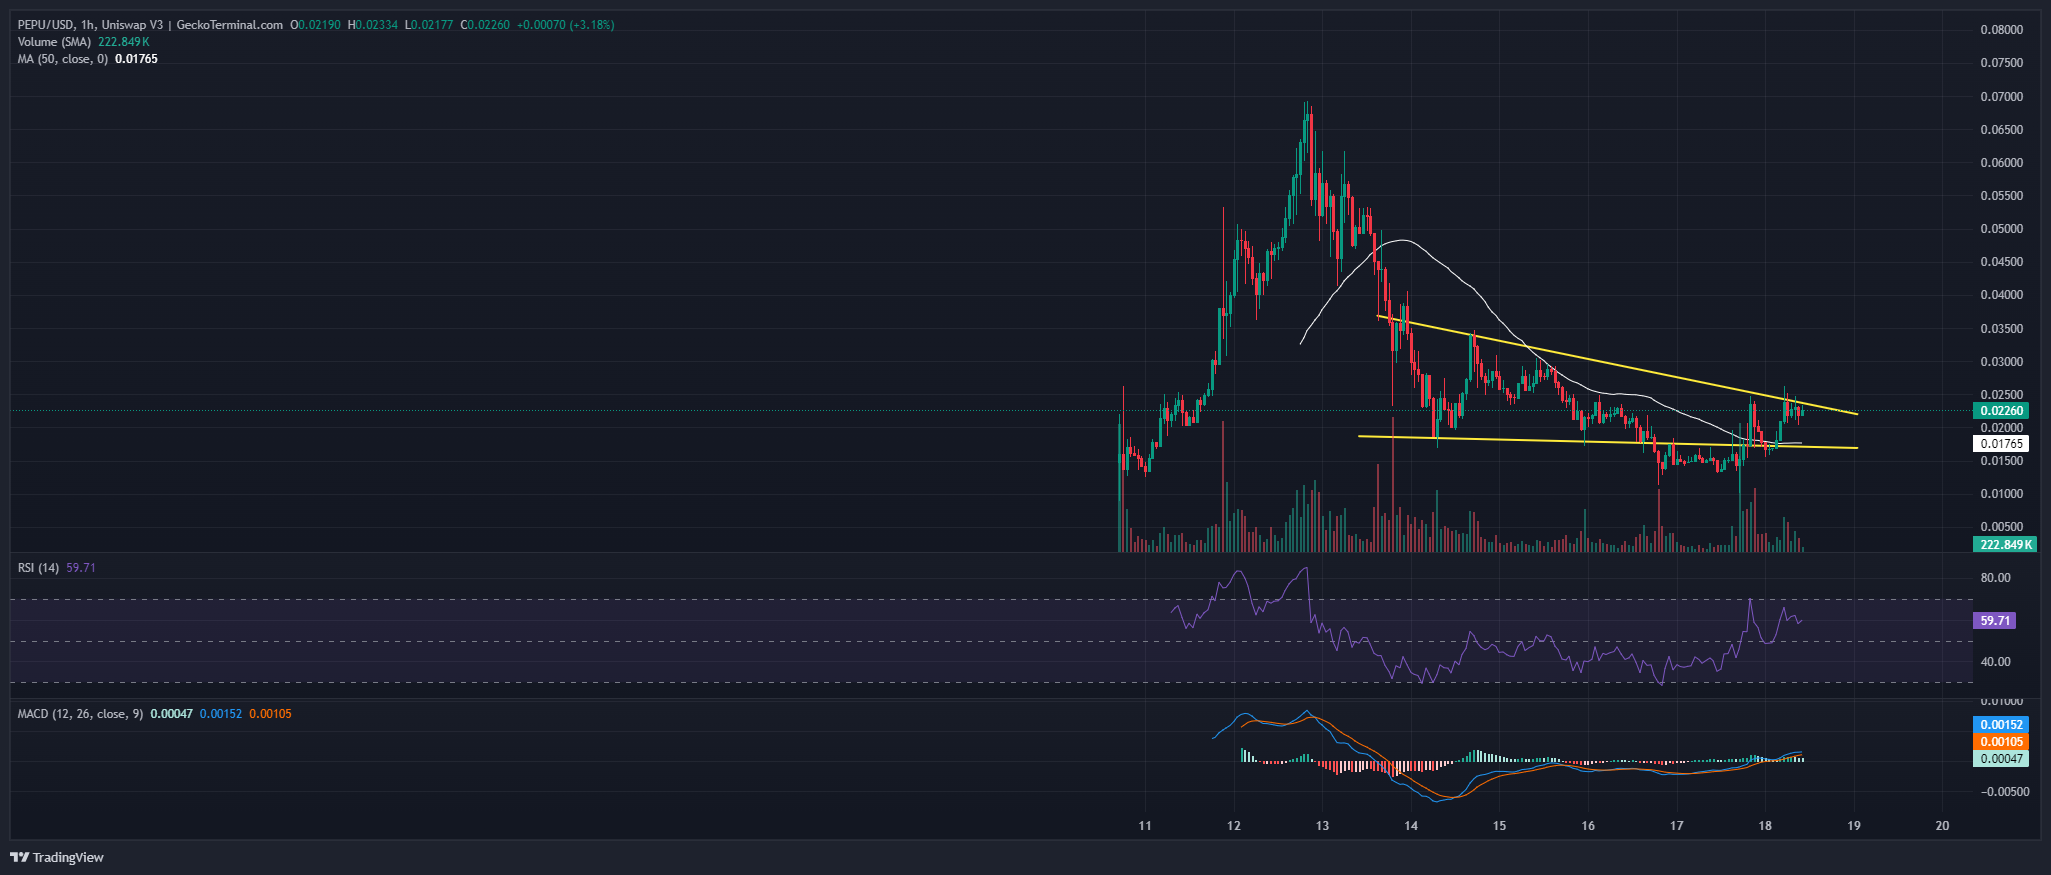Click date 15 on the time axis
The image size is (2051, 875).
[x=1499, y=826]
